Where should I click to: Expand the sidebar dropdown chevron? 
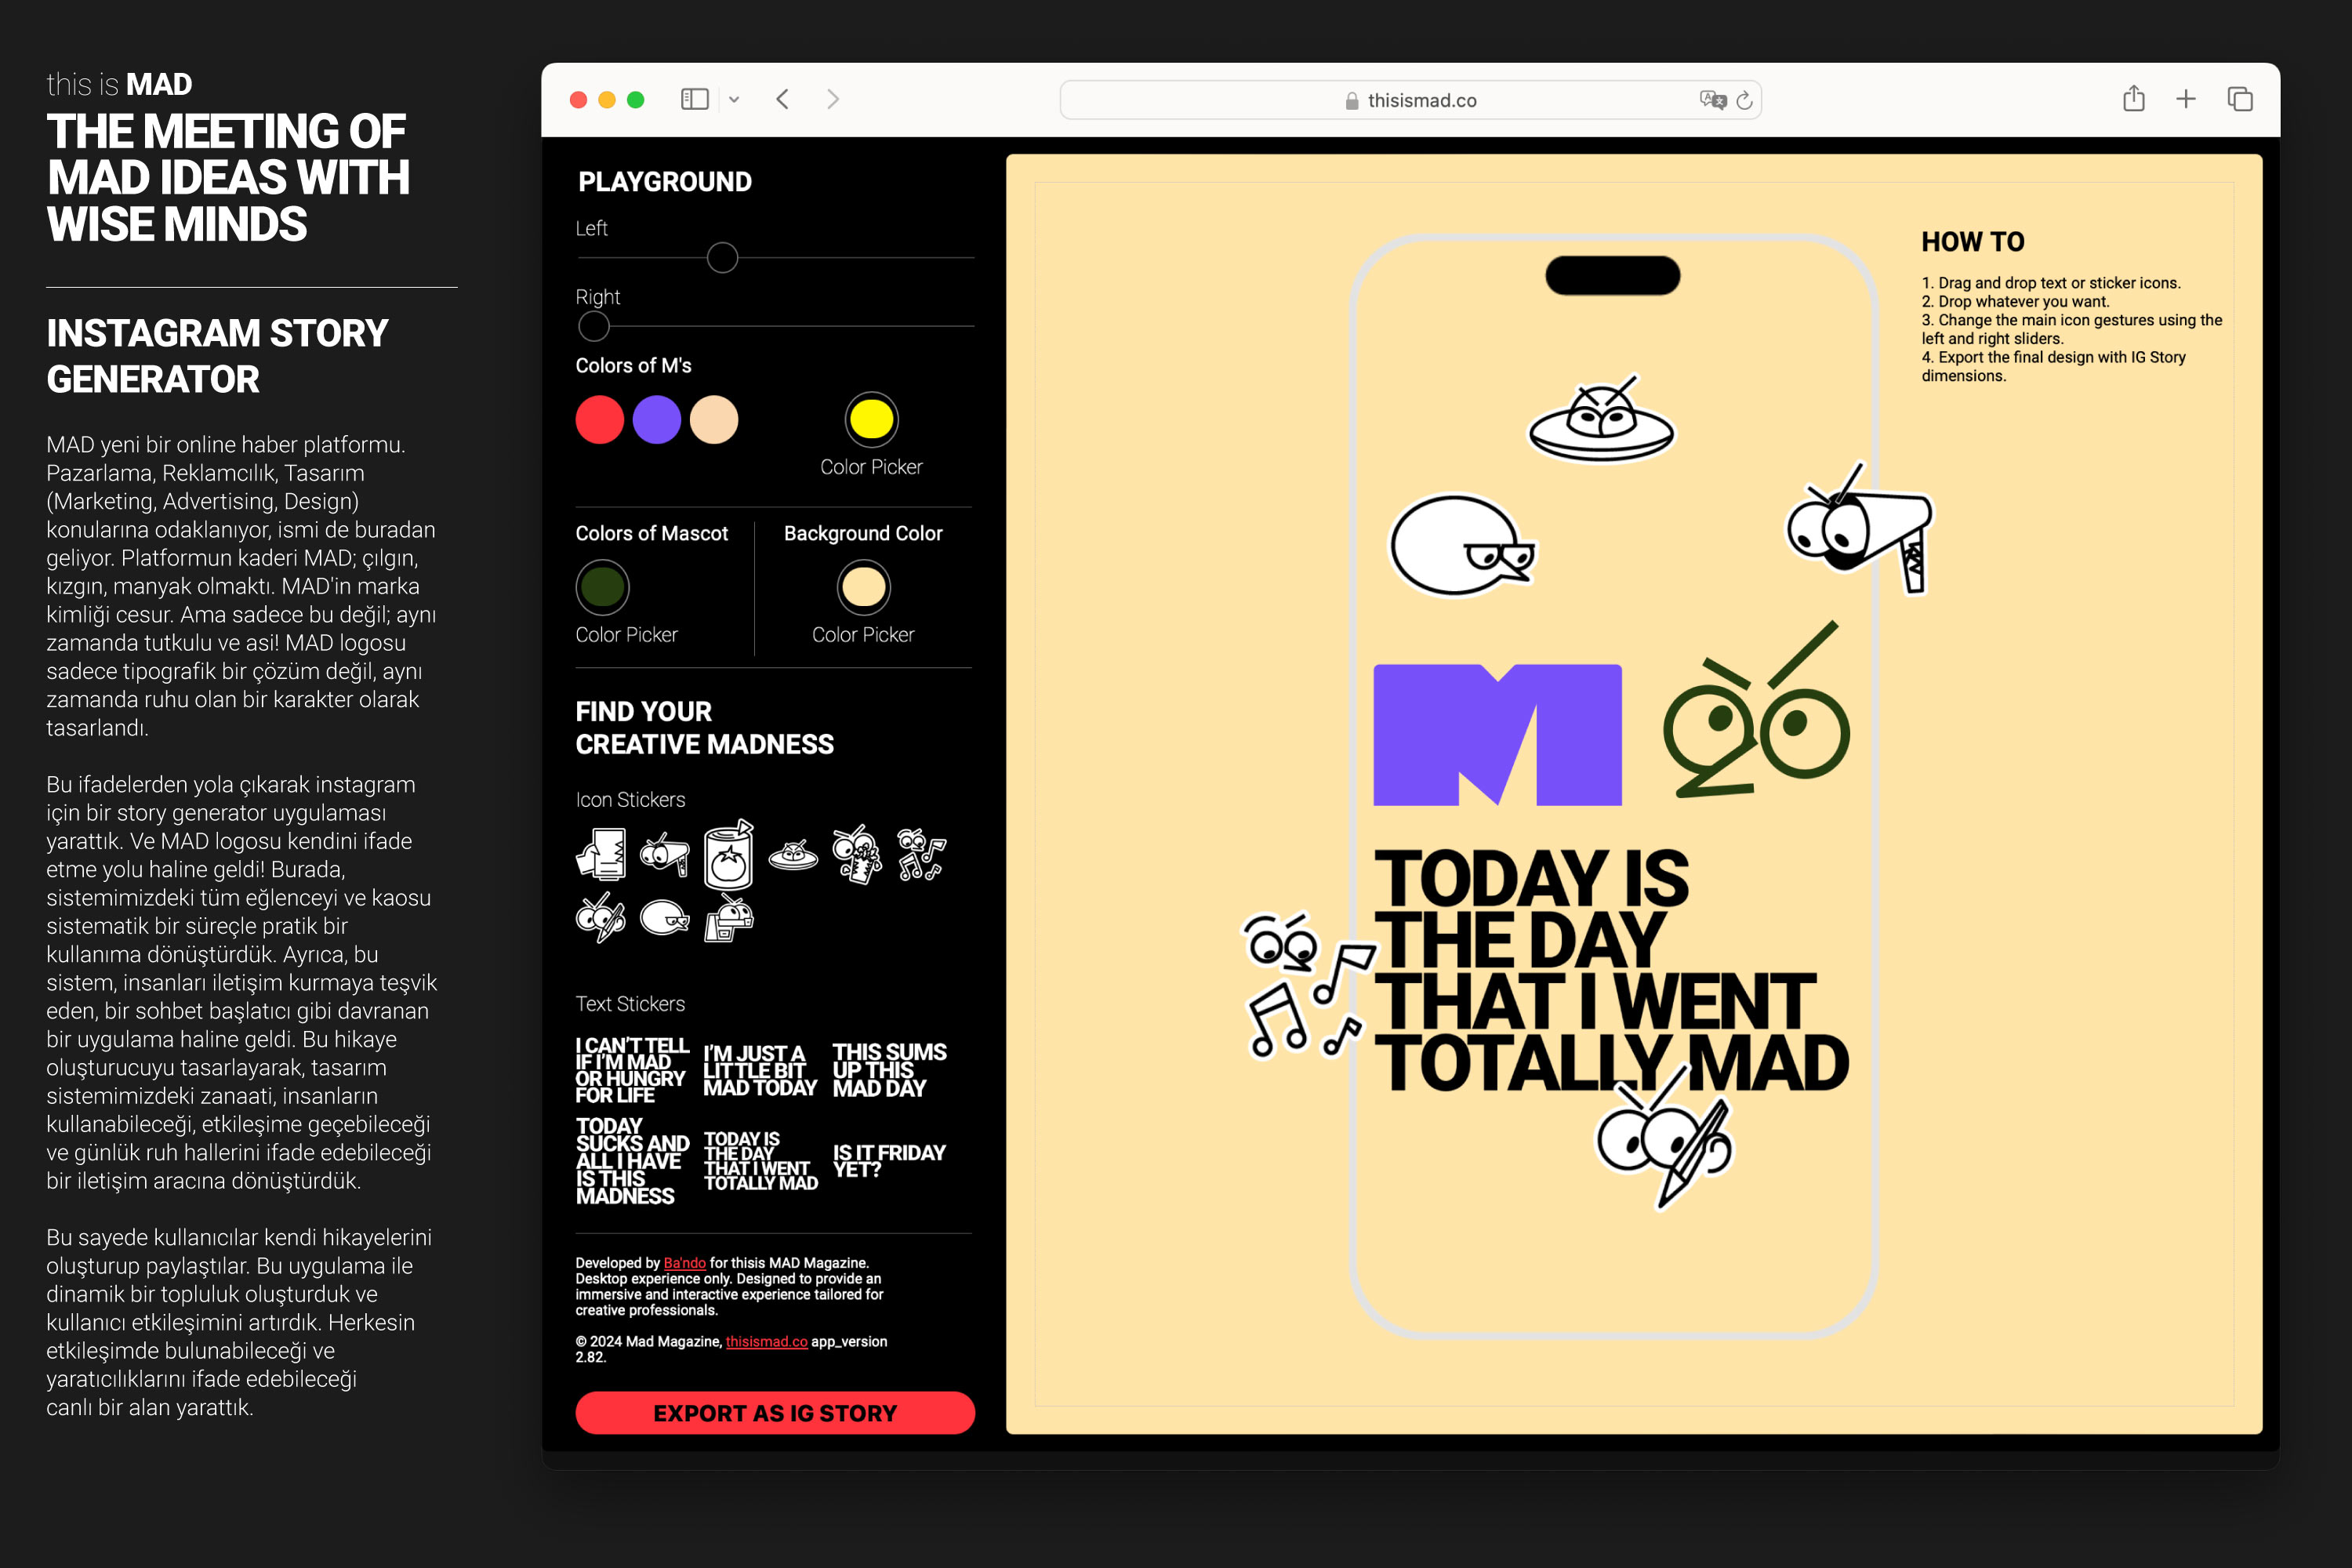click(x=734, y=99)
